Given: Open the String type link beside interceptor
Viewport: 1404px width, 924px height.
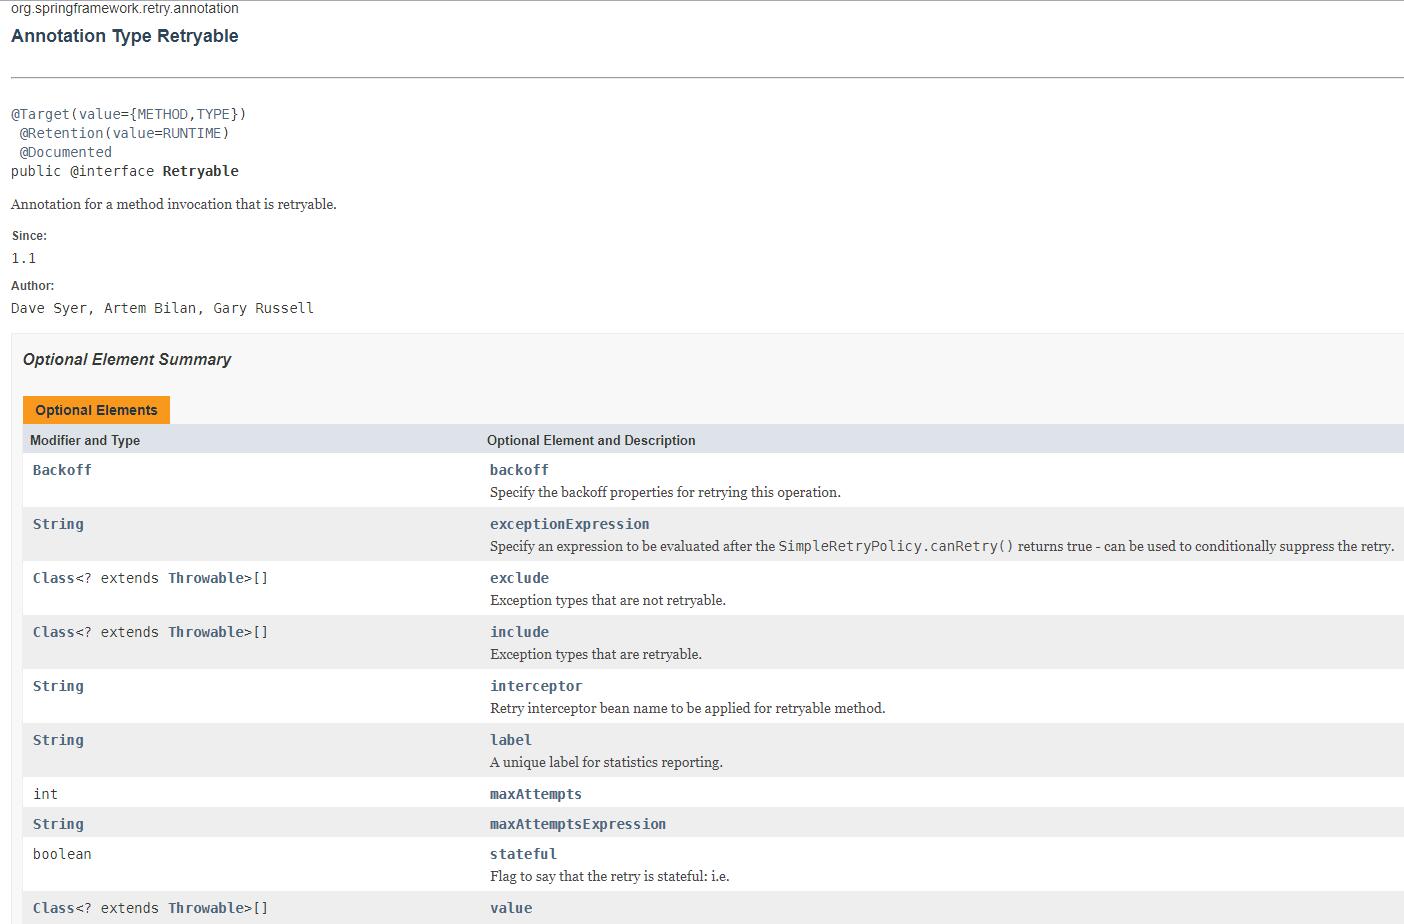Looking at the screenshot, I should pos(57,685).
